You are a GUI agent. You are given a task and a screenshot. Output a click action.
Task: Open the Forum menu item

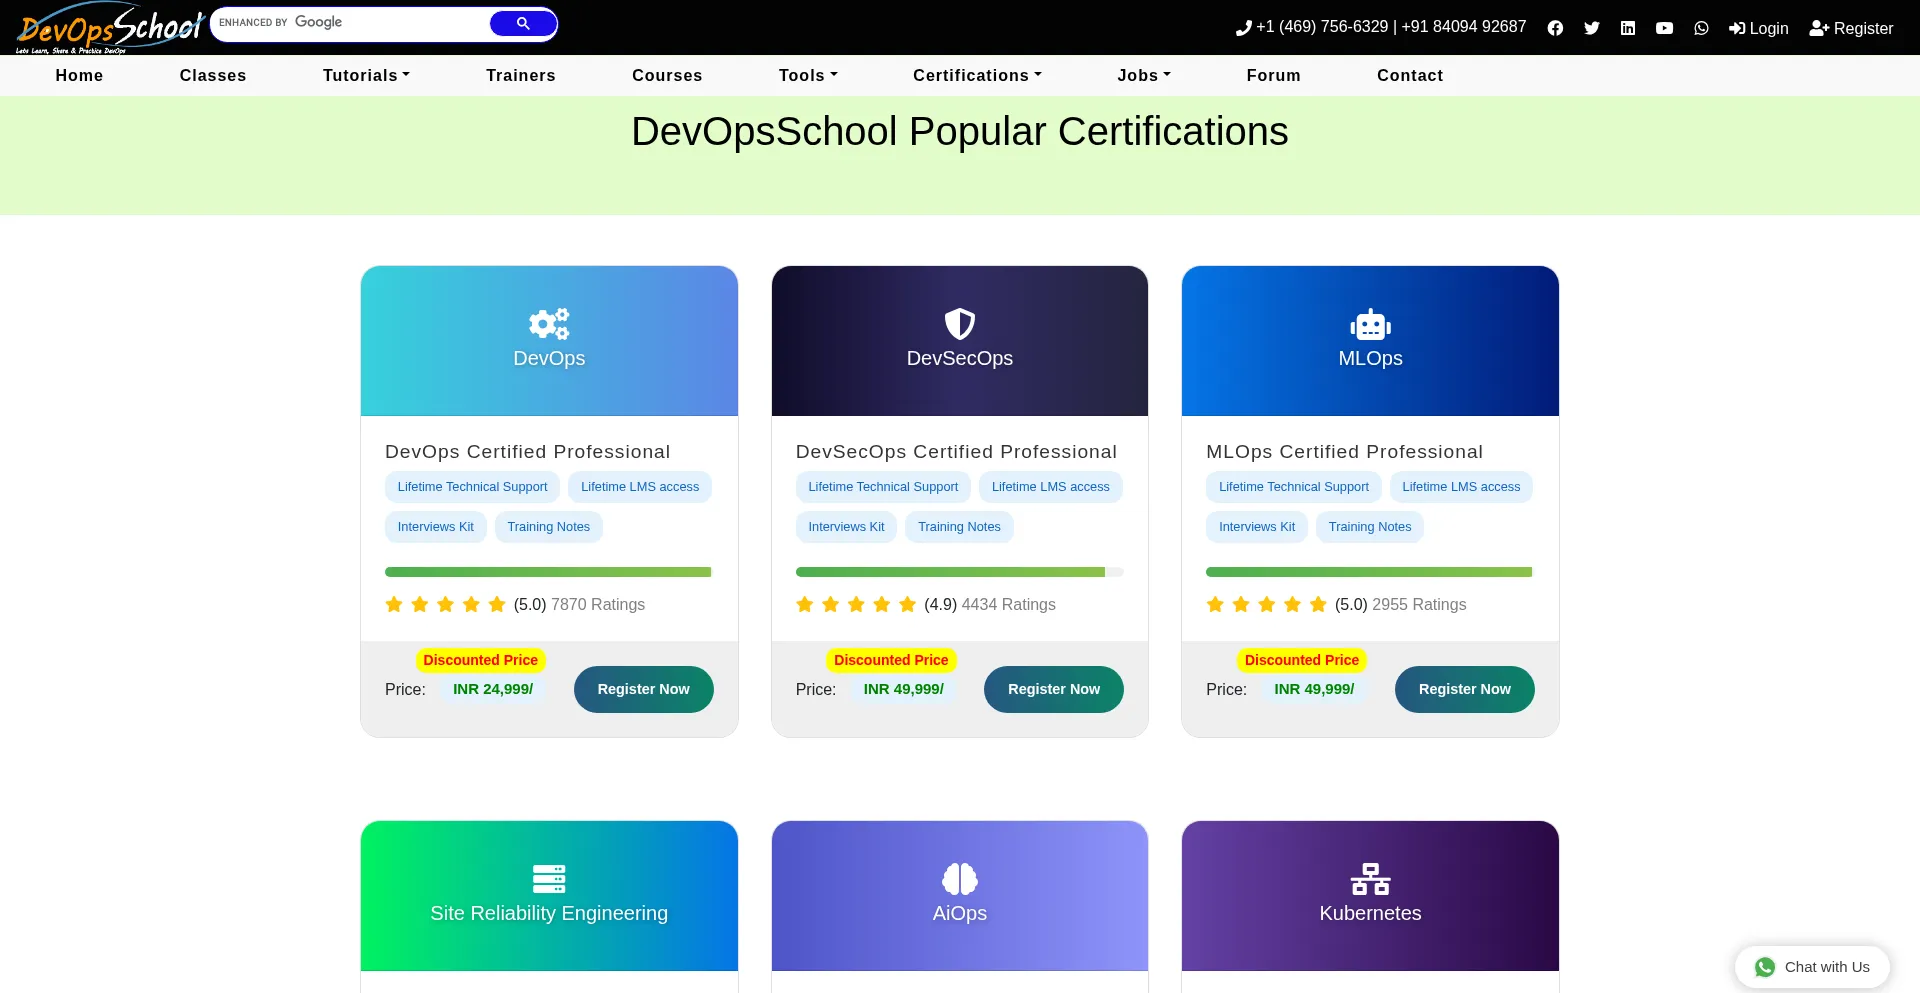pyautogui.click(x=1273, y=75)
